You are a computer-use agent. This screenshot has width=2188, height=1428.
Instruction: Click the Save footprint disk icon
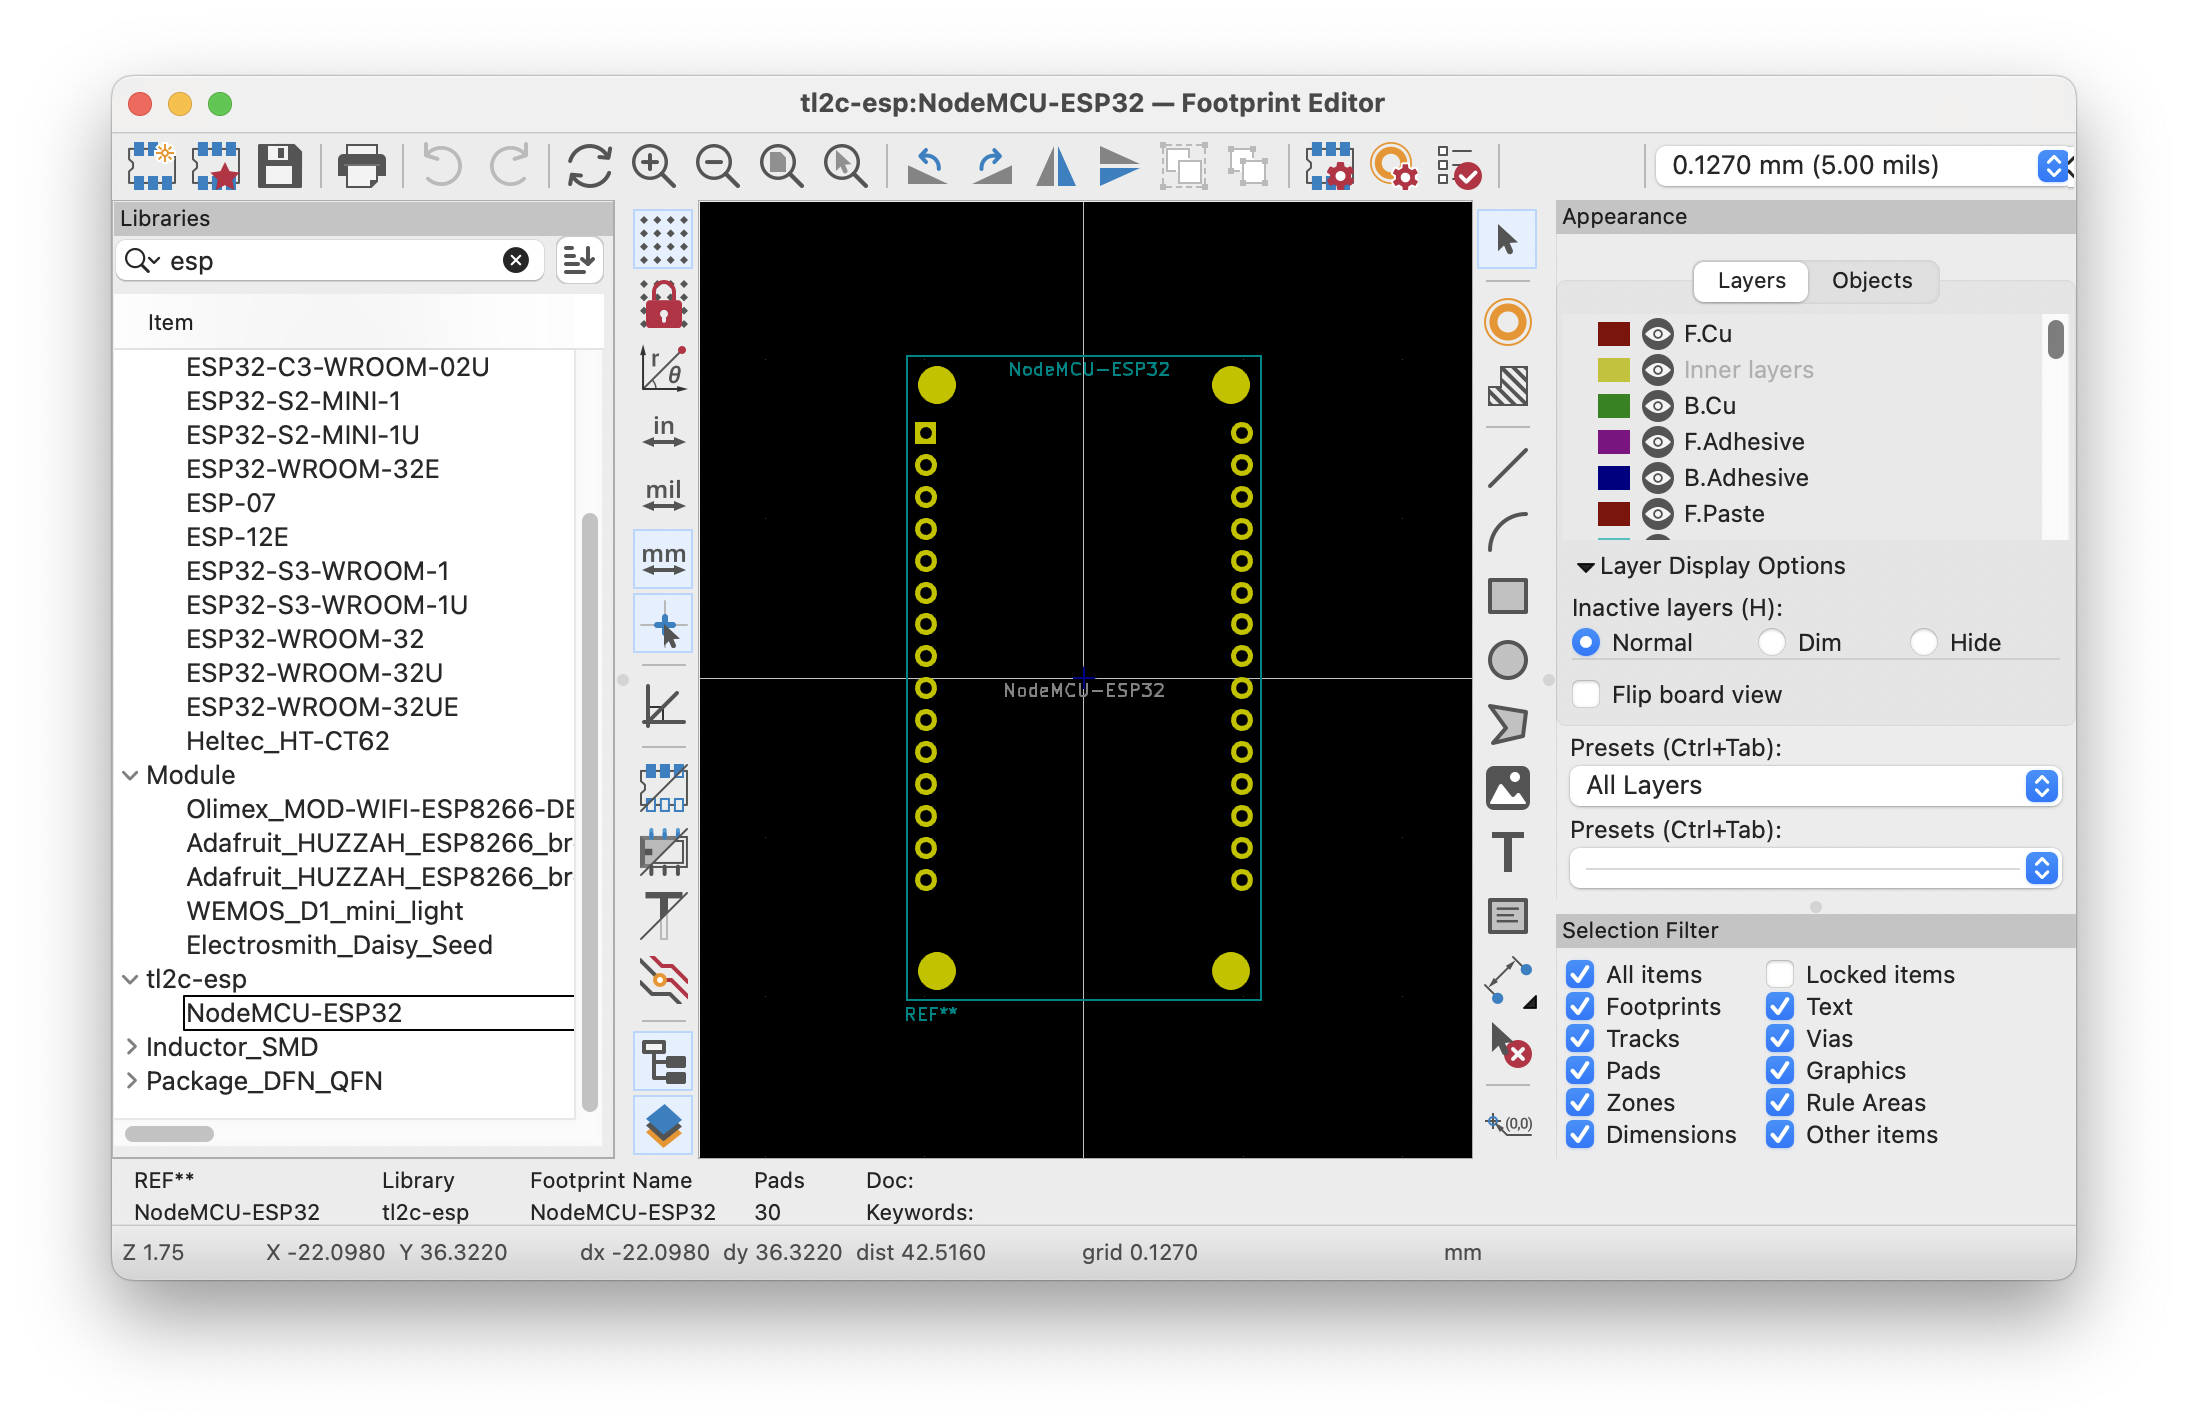click(280, 166)
